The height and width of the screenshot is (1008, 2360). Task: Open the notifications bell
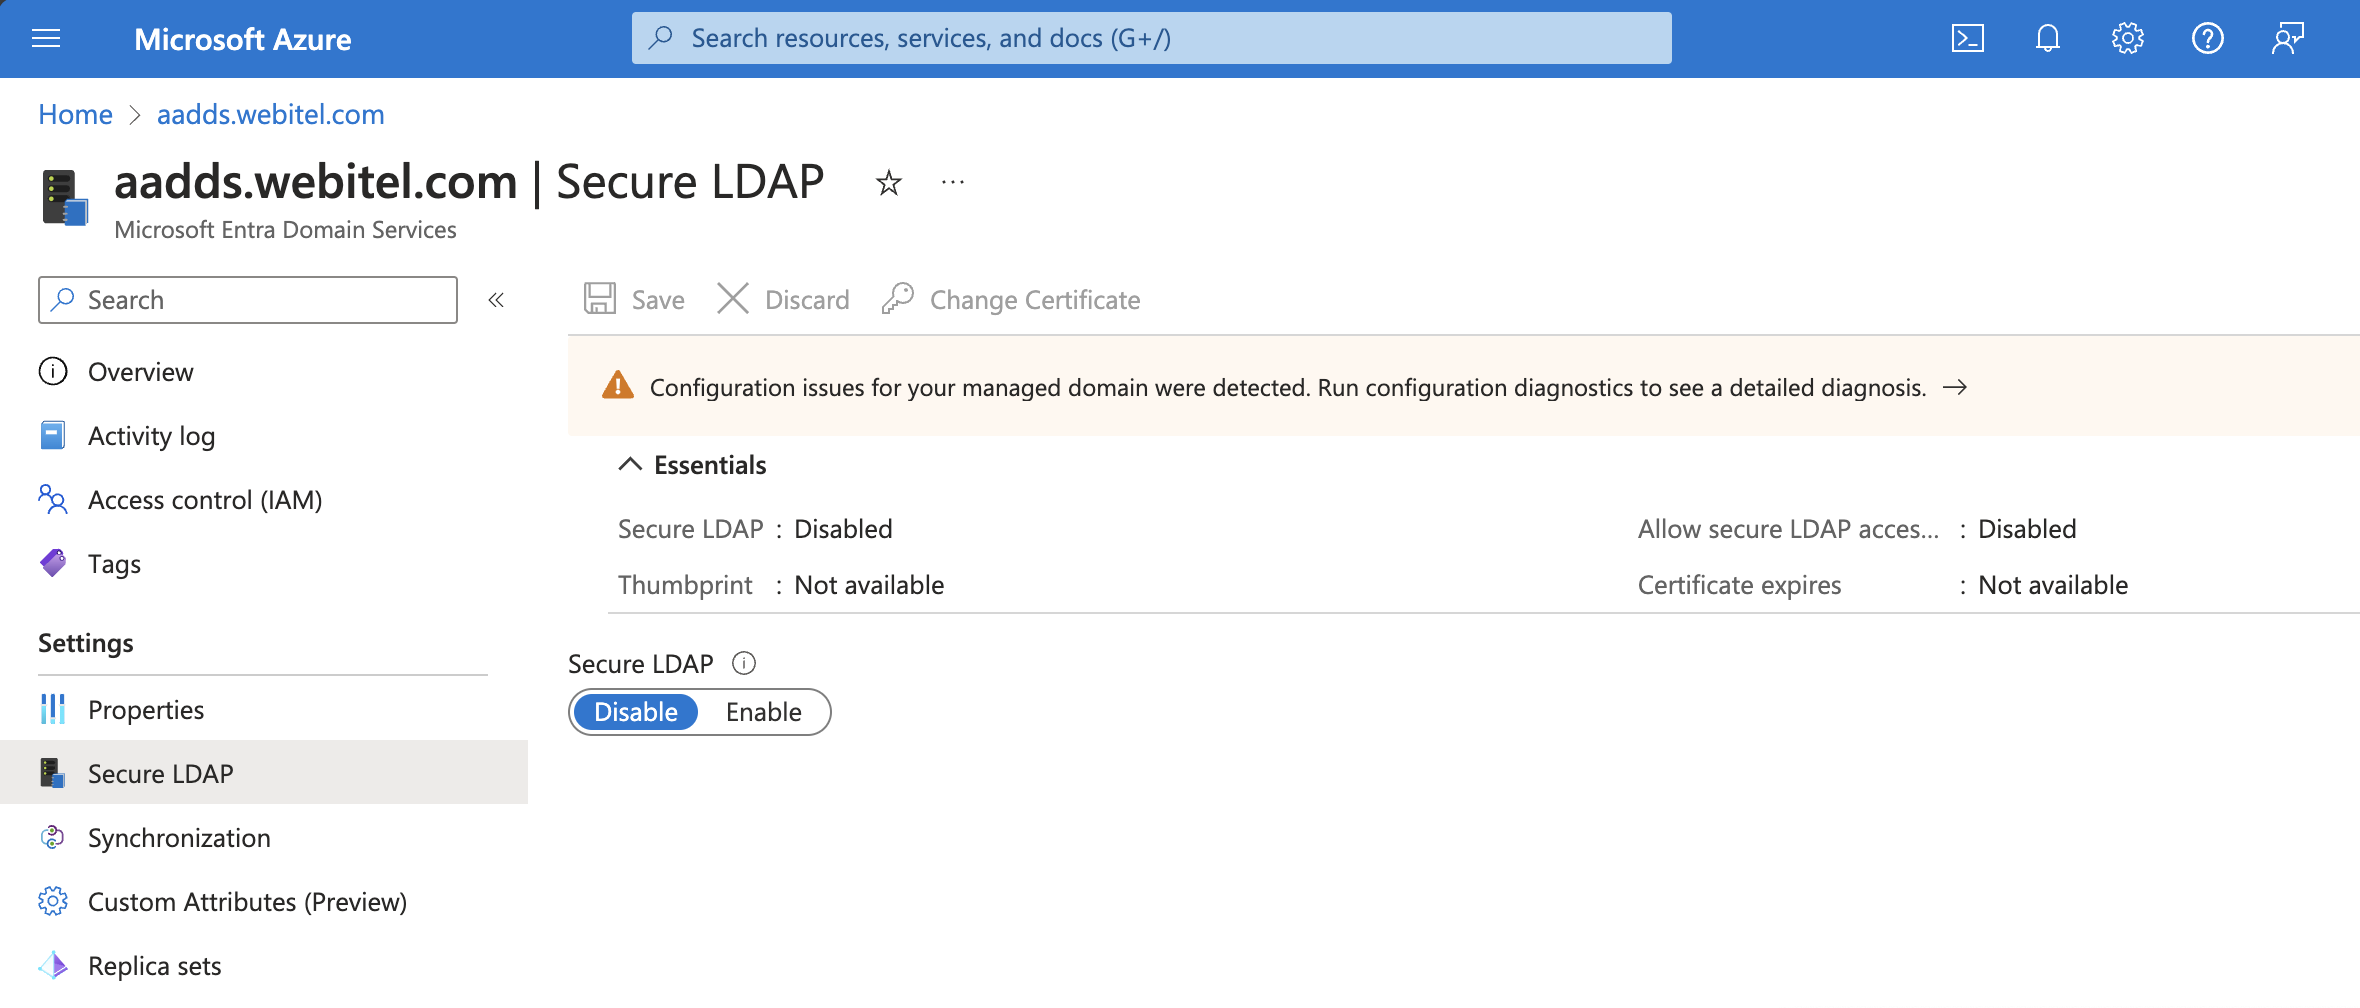click(2047, 39)
